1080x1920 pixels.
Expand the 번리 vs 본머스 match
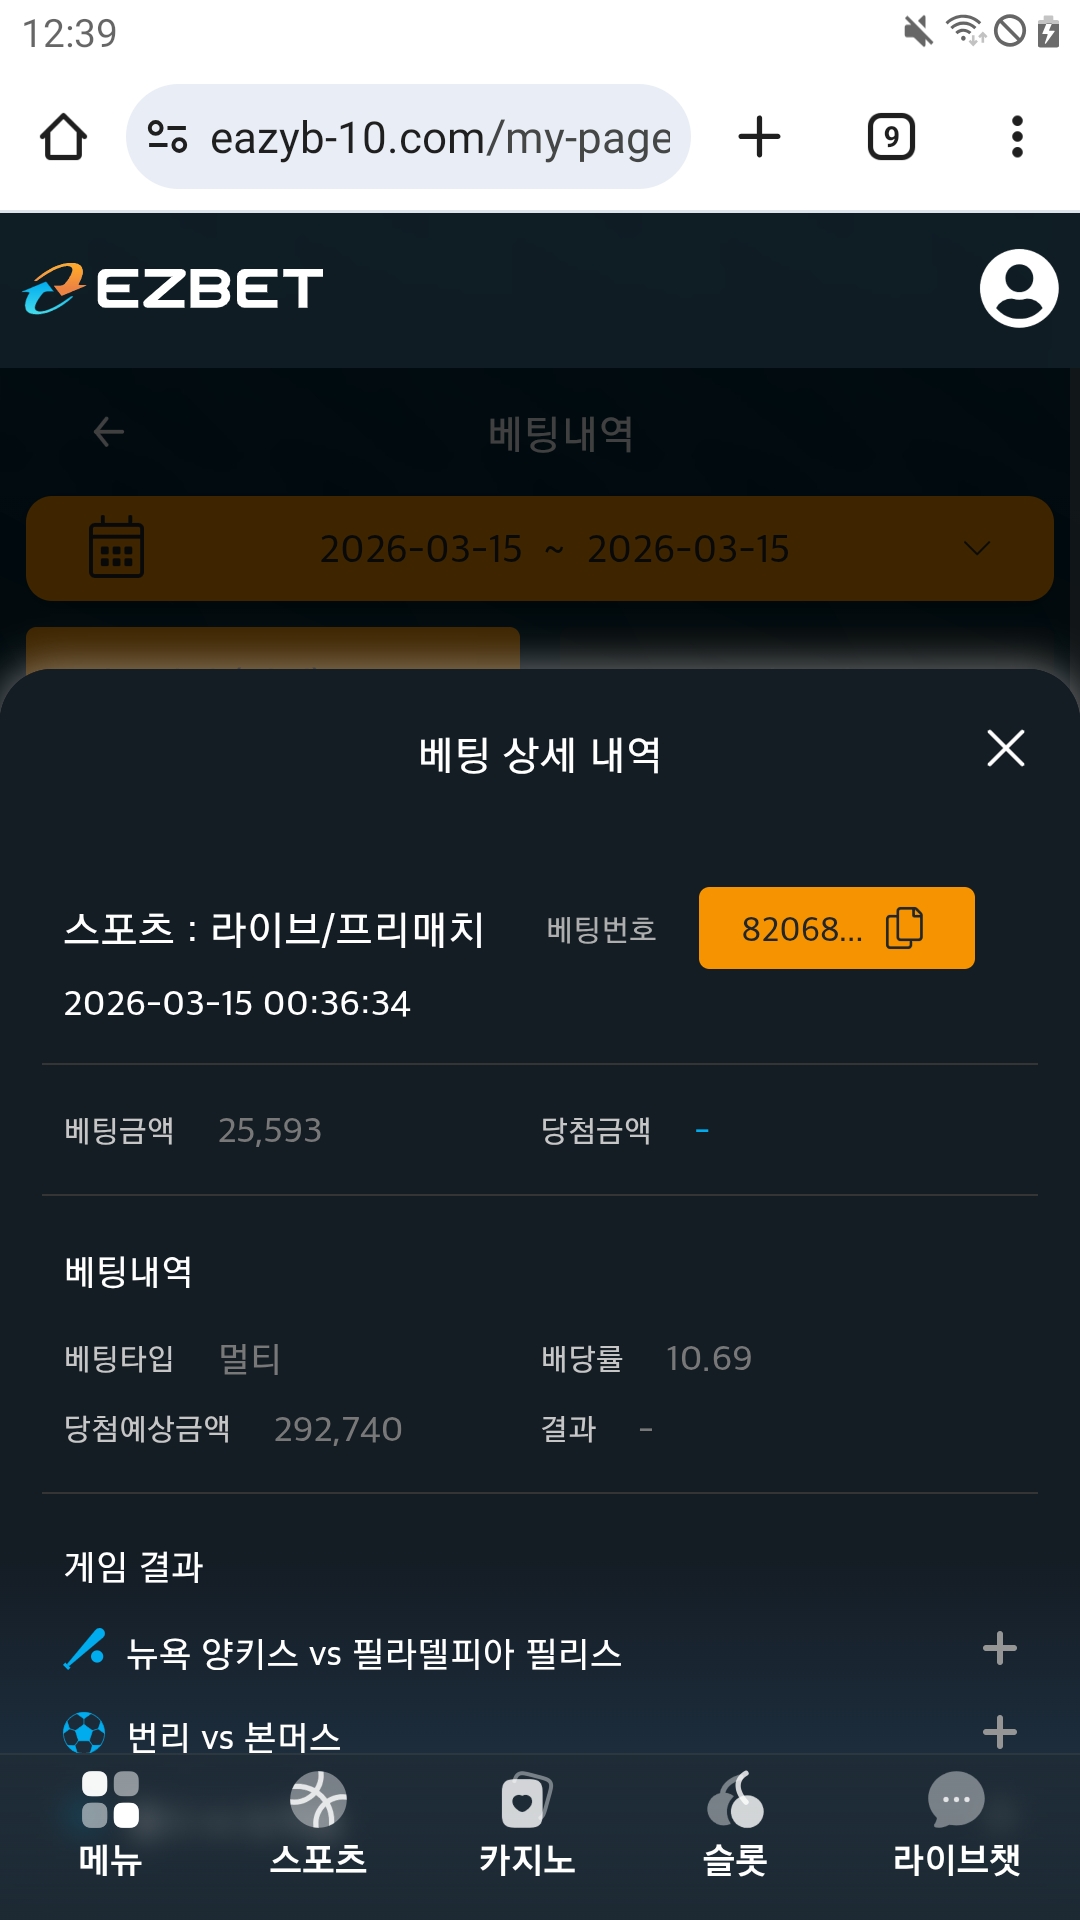999,1732
